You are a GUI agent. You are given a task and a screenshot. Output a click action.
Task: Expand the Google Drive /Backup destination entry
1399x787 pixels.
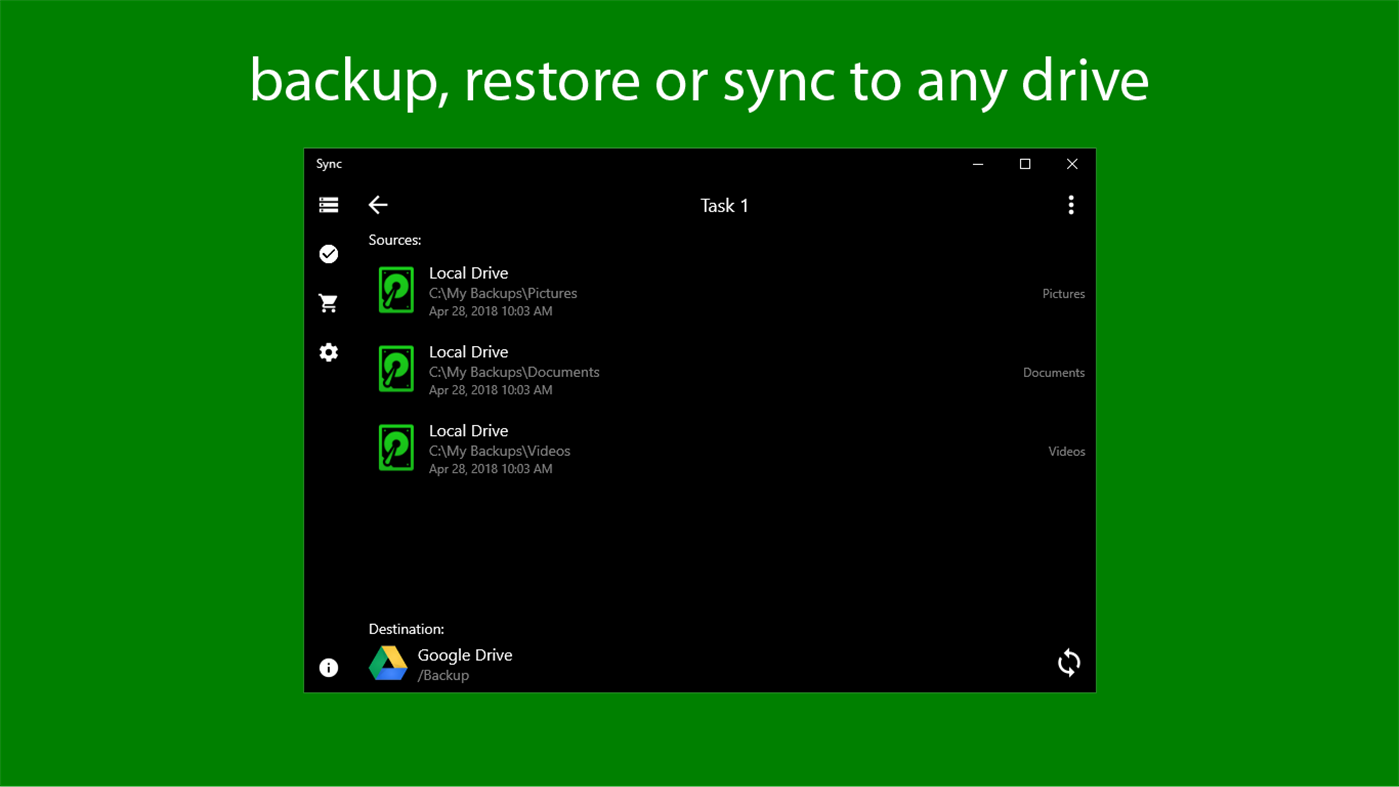click(465, 663)
